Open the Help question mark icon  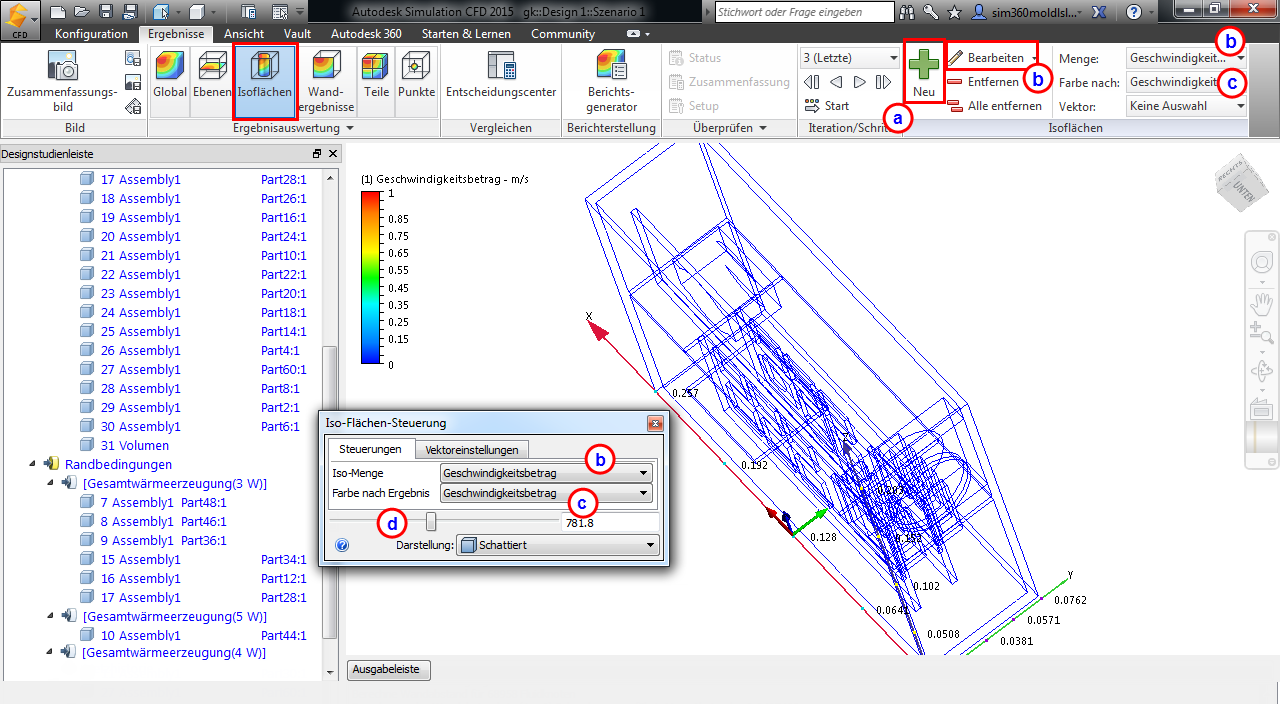click(x=1133, y=12)
